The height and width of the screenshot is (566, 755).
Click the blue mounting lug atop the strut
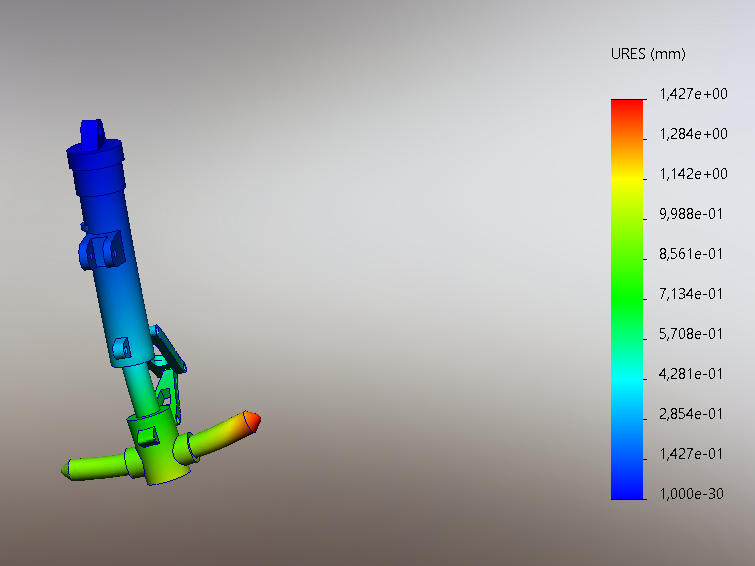pos(92,135)
